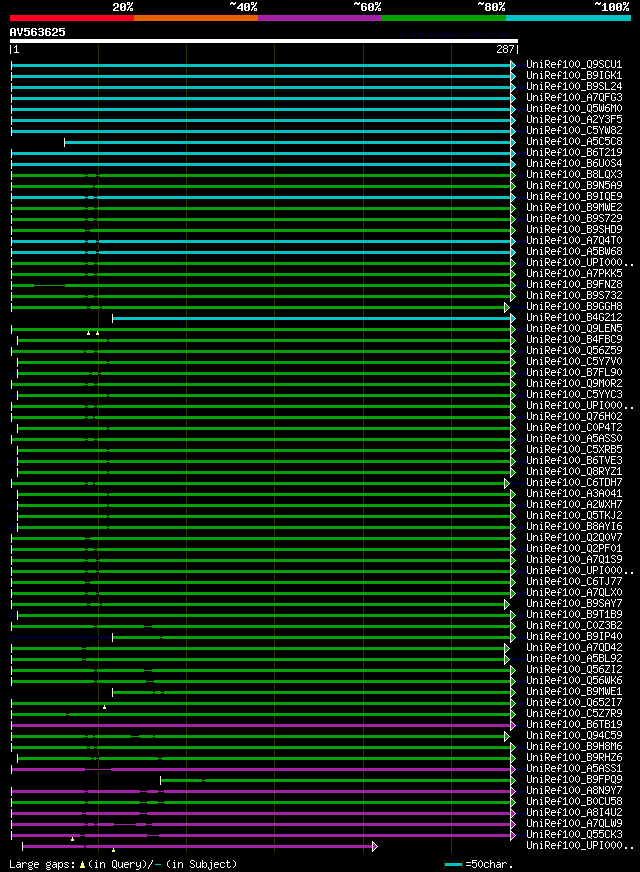Click the arrowhead ending the B9GGH8 alignment
The width and height of the screenshot is (640, 872).
click(x=507, y=307)
